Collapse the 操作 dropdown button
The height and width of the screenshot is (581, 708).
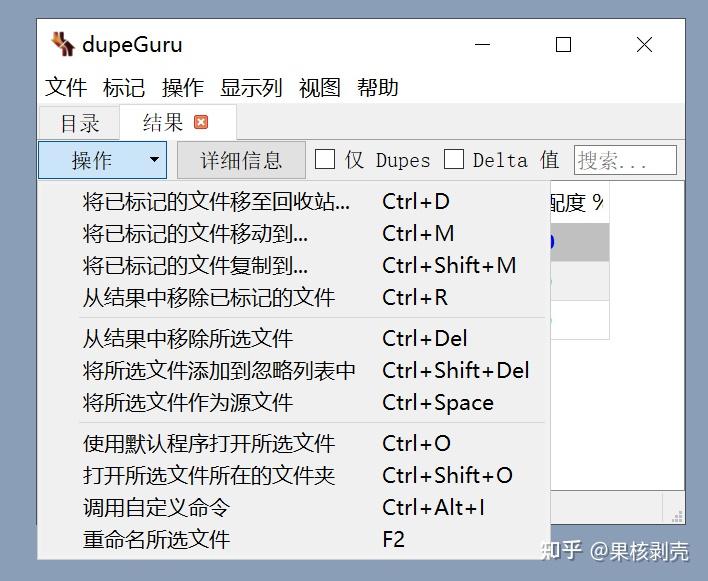coord(102,160)
